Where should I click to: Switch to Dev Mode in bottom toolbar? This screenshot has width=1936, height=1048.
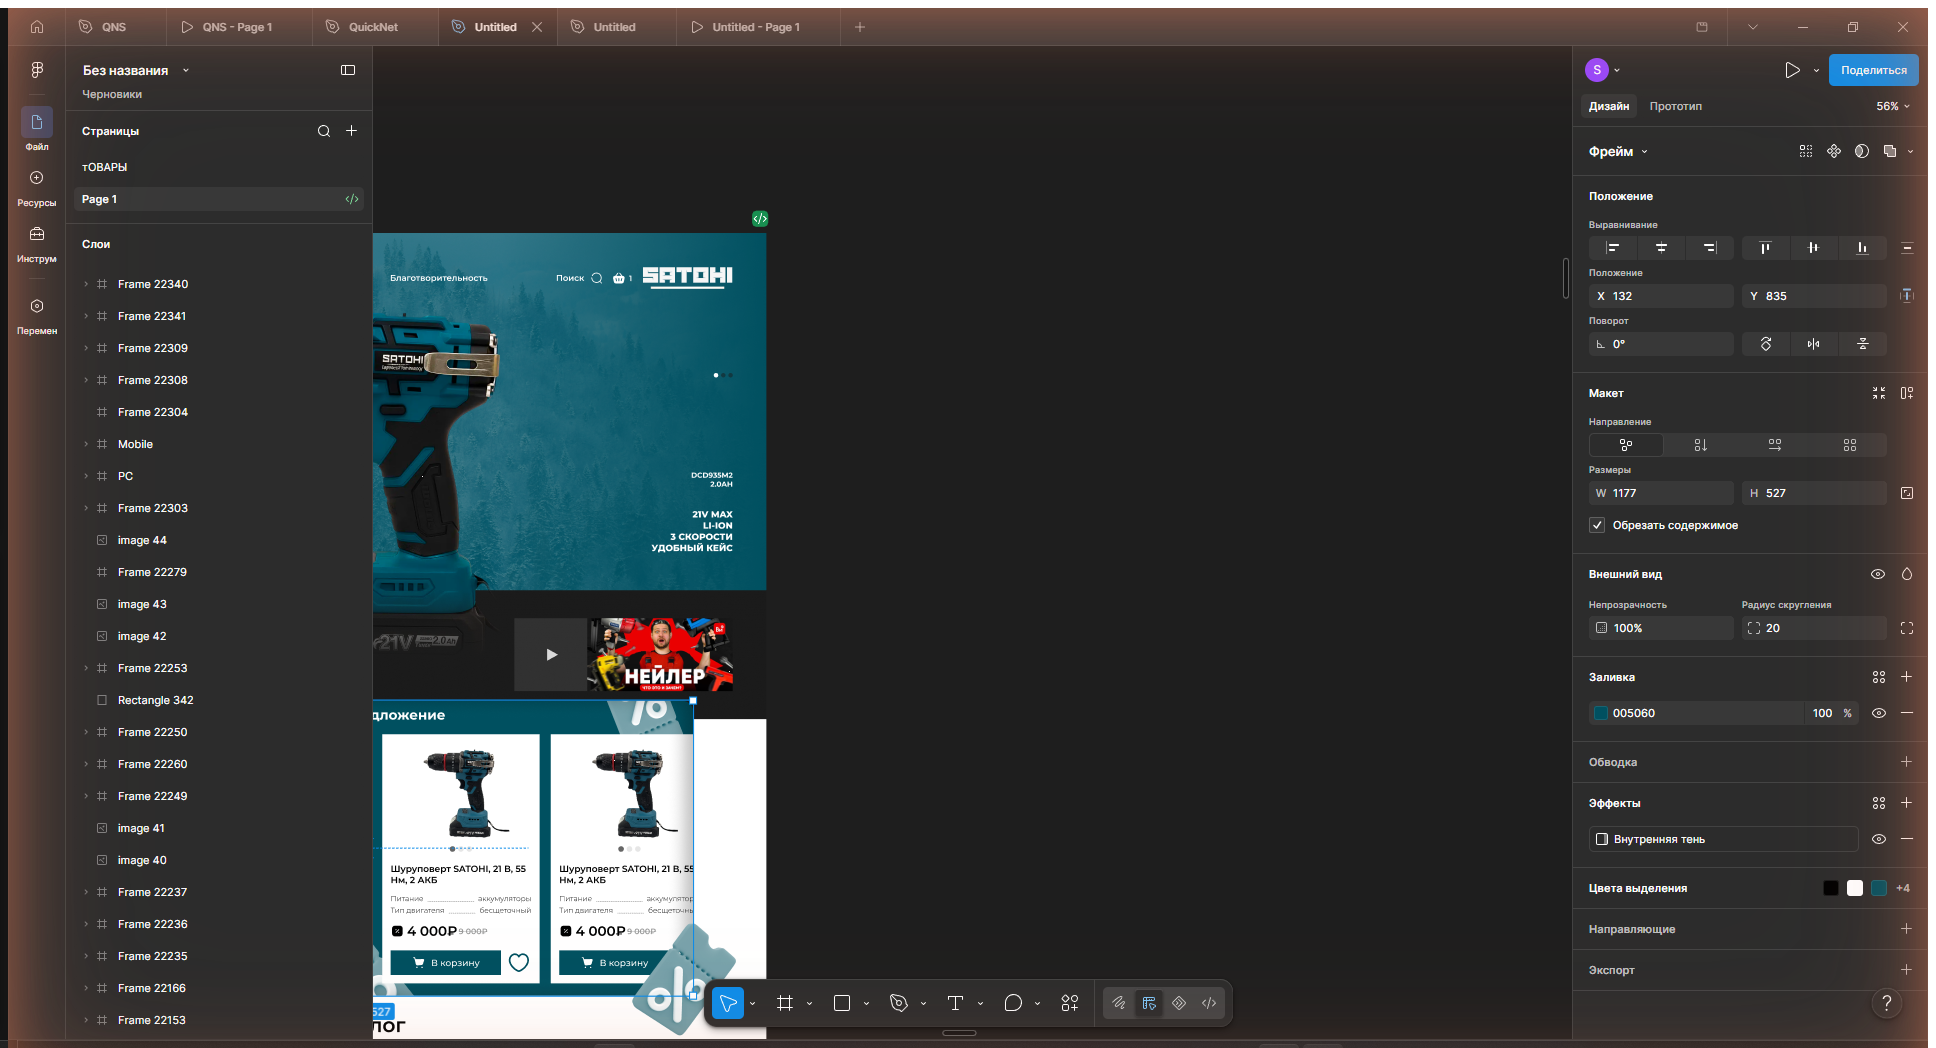pyautogui.click(x=1209, y=1003)
